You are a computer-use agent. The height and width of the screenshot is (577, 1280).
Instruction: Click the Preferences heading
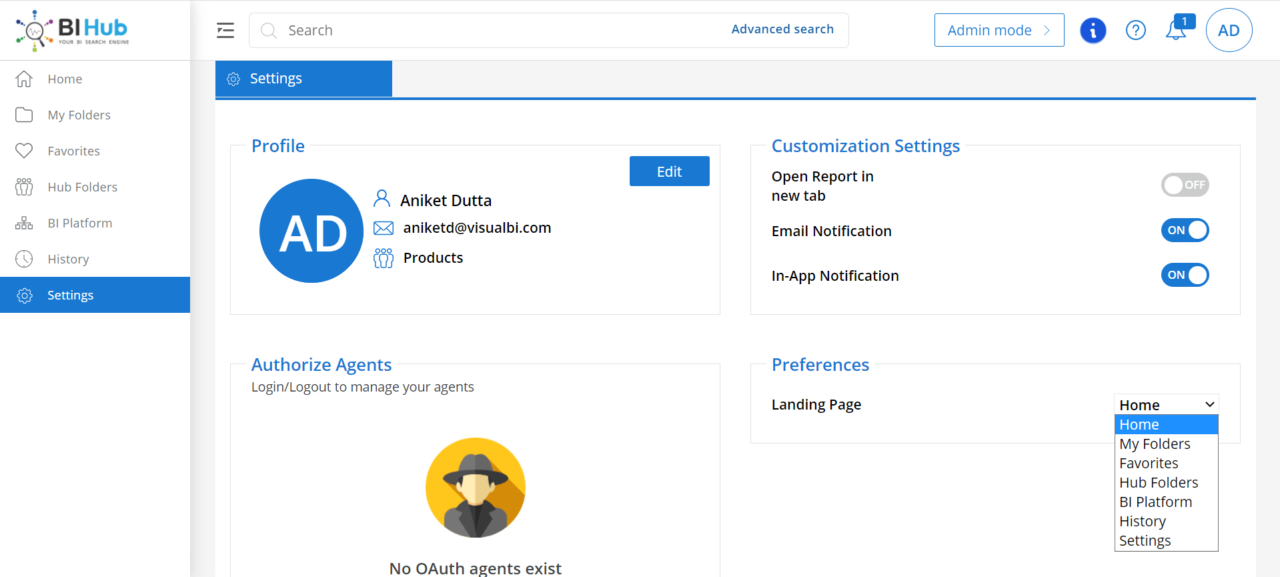pyautogui.click(x=820, y=365)
